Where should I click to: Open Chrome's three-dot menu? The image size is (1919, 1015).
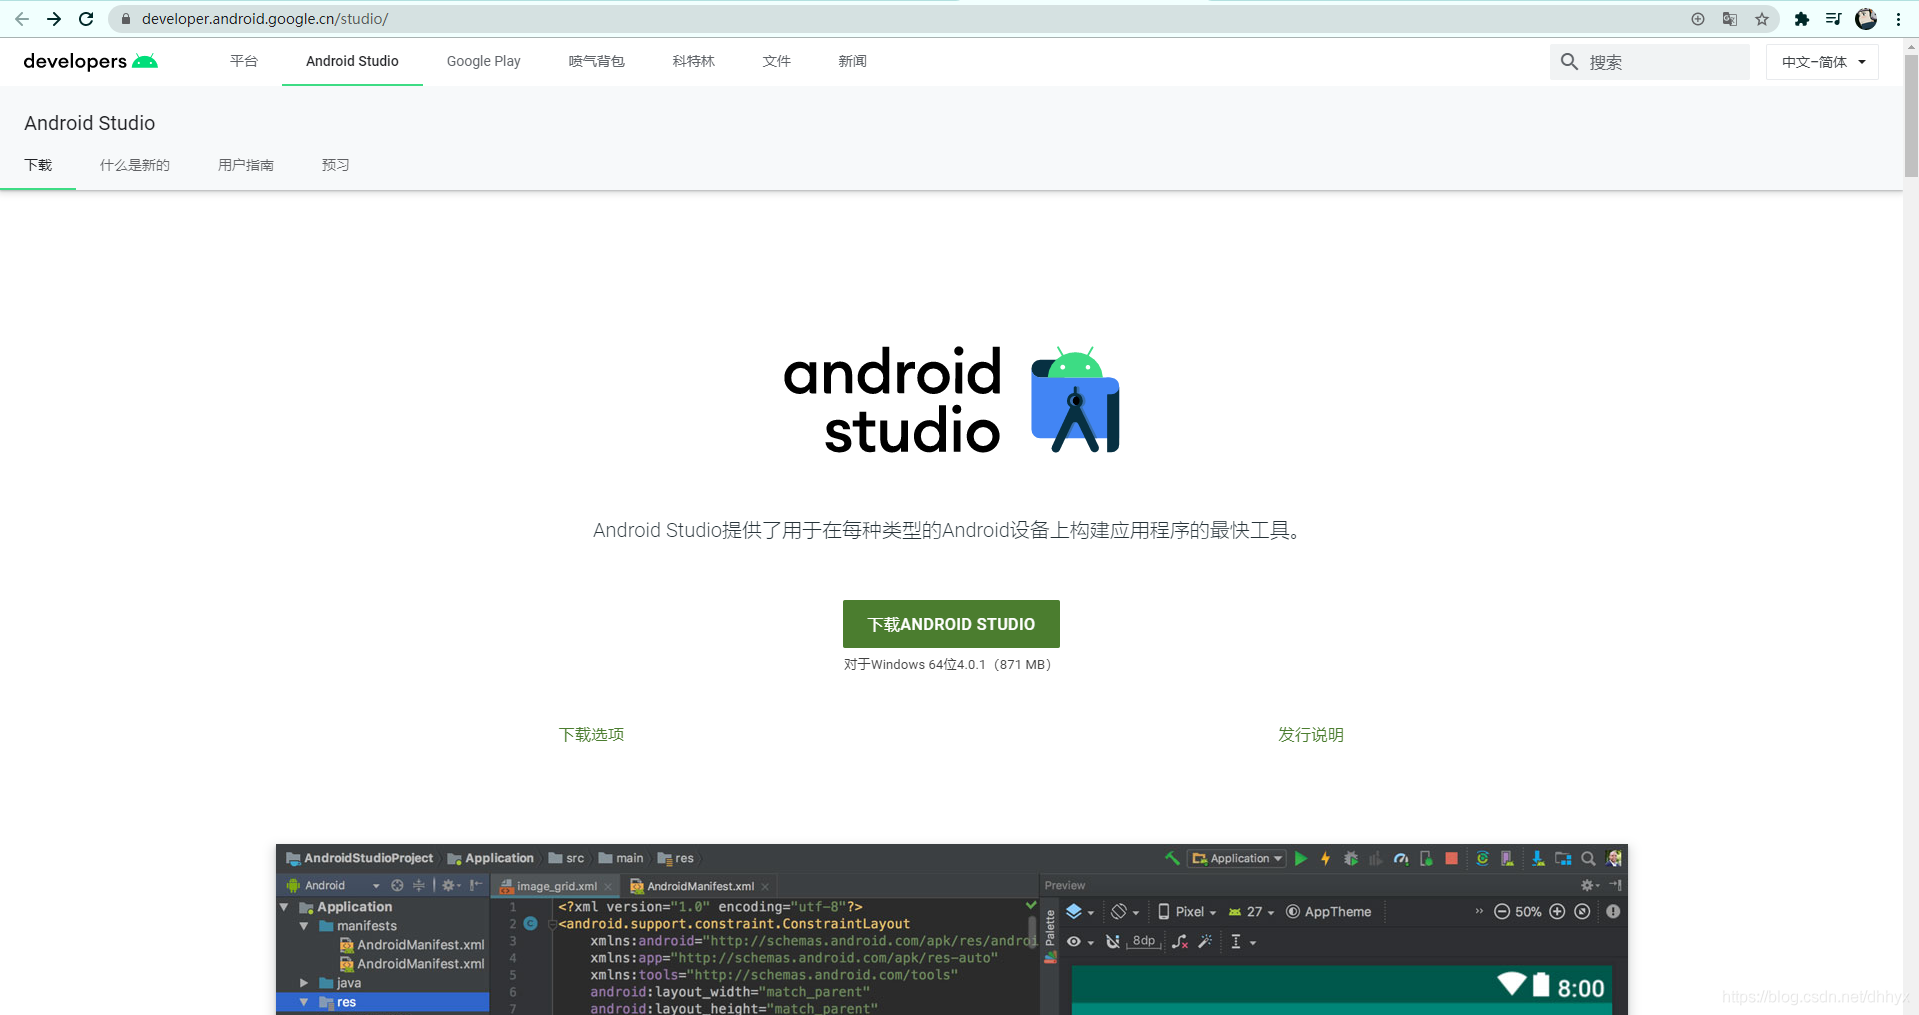[1898, 19]
